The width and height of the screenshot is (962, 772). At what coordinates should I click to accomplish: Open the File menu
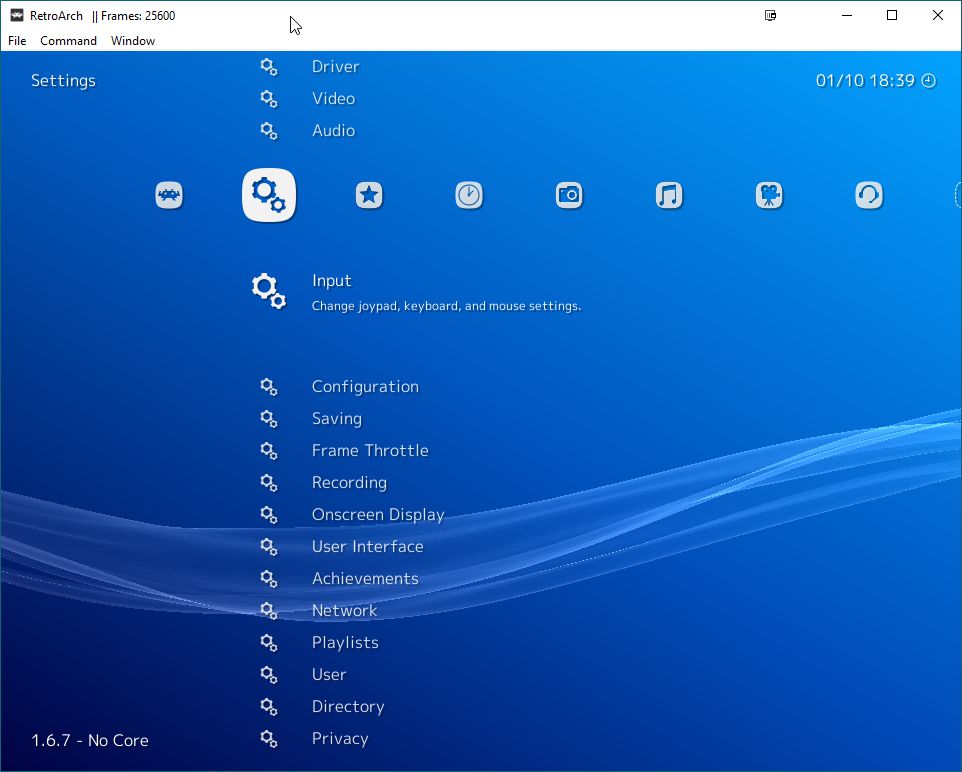point(16,41)
